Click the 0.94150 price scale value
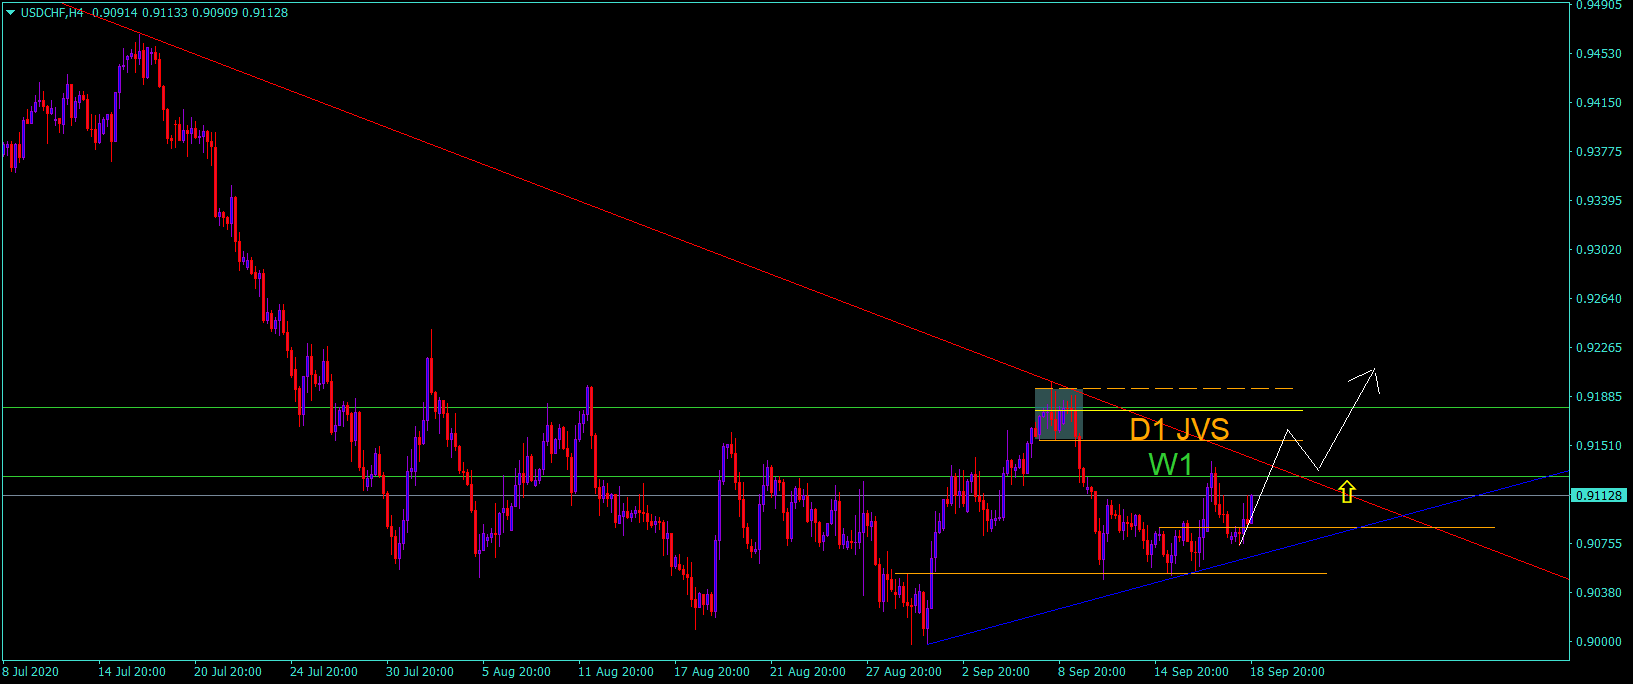1633x684 pixels. [x=1599, y=103]
